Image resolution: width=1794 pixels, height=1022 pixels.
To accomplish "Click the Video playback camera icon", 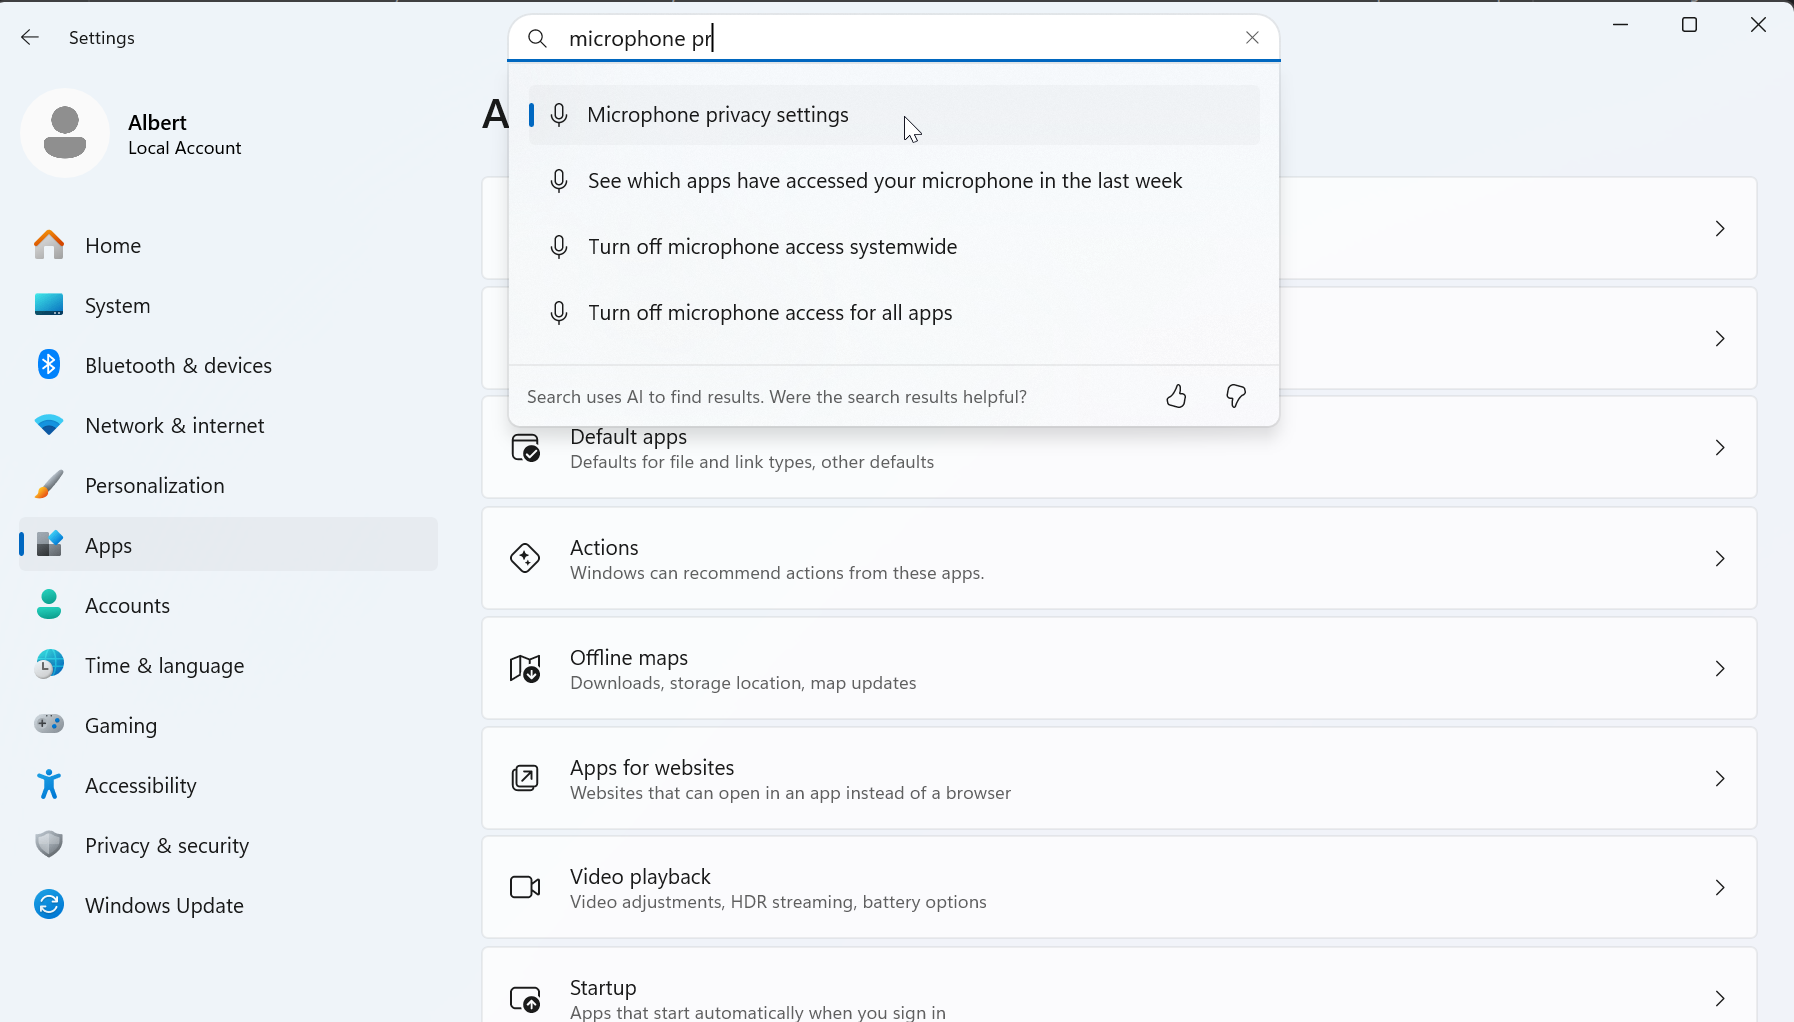I will (525, 887).
